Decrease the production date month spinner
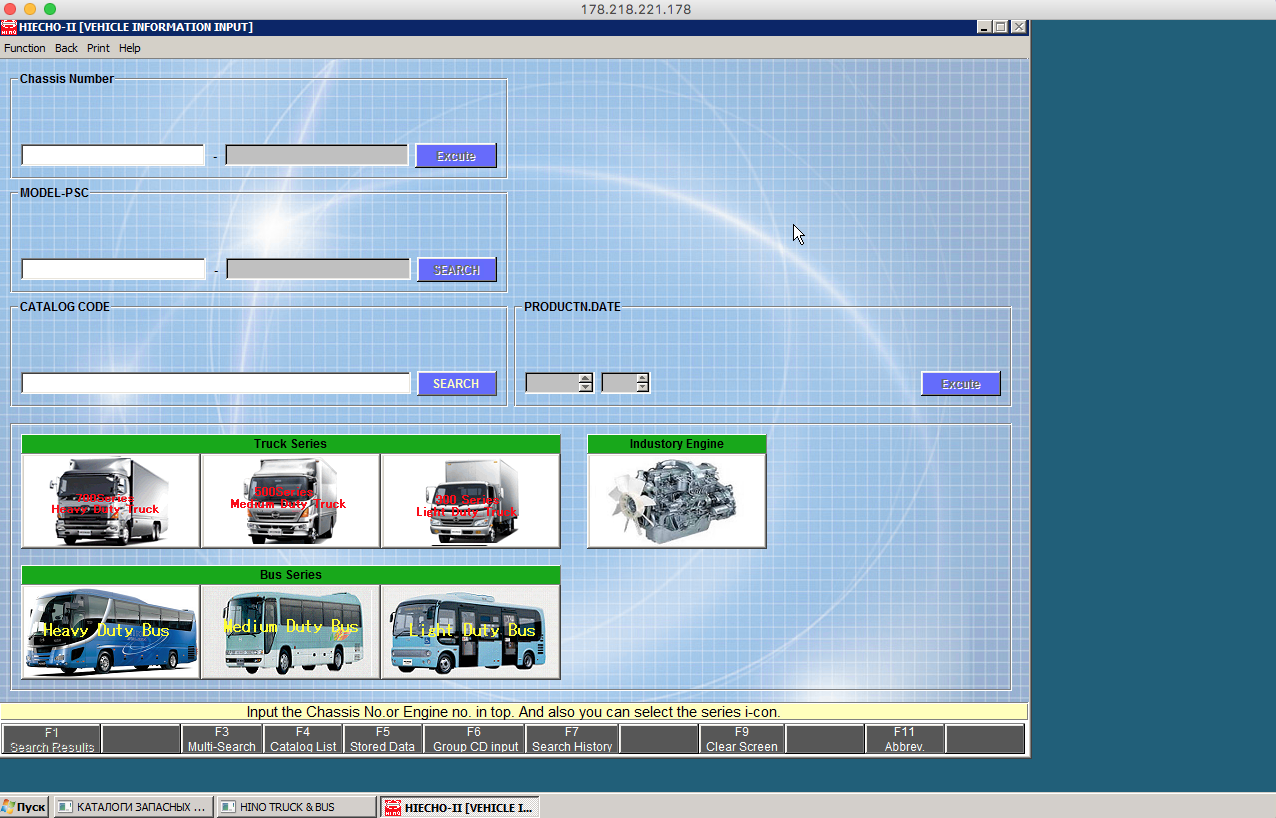 [x=642, y=388]
